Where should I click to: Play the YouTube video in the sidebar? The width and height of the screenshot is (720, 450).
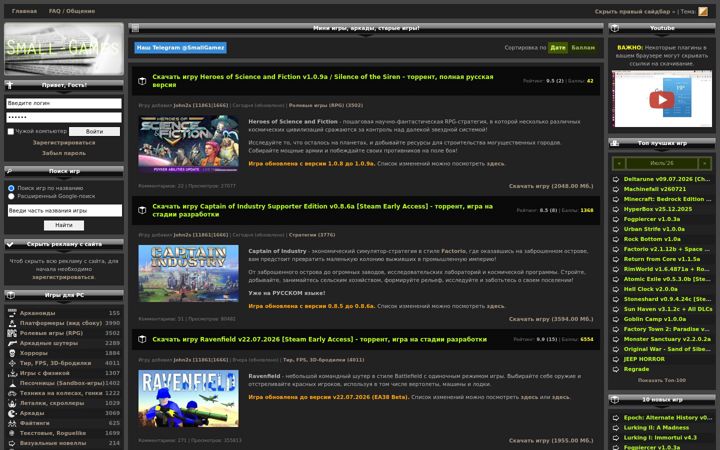point(662,99)
